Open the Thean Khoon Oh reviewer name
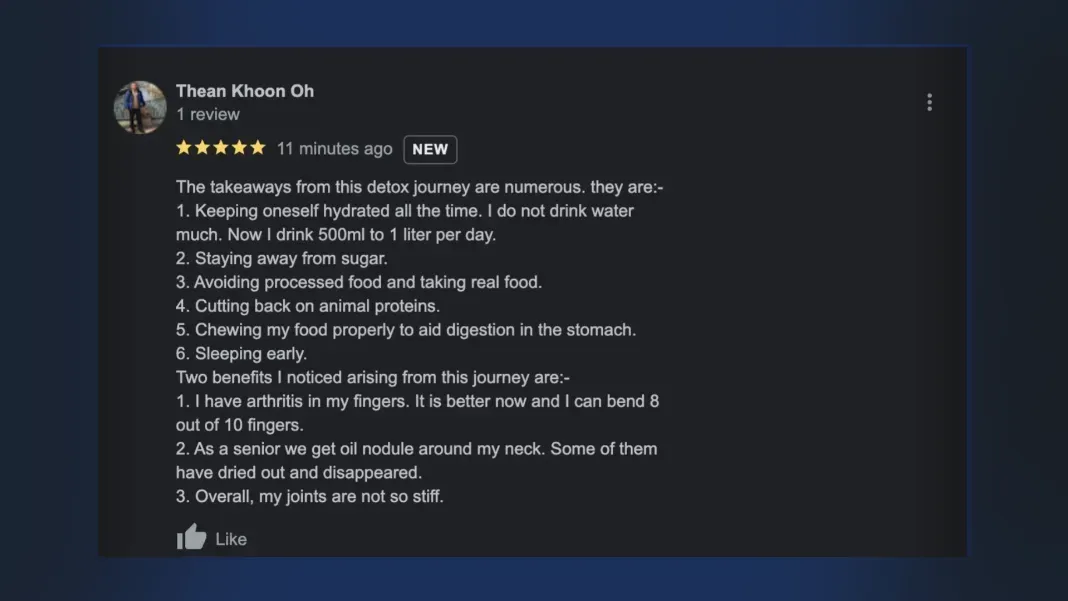Viewport: 1068px width, 601px height. click(x=245, y=91)
